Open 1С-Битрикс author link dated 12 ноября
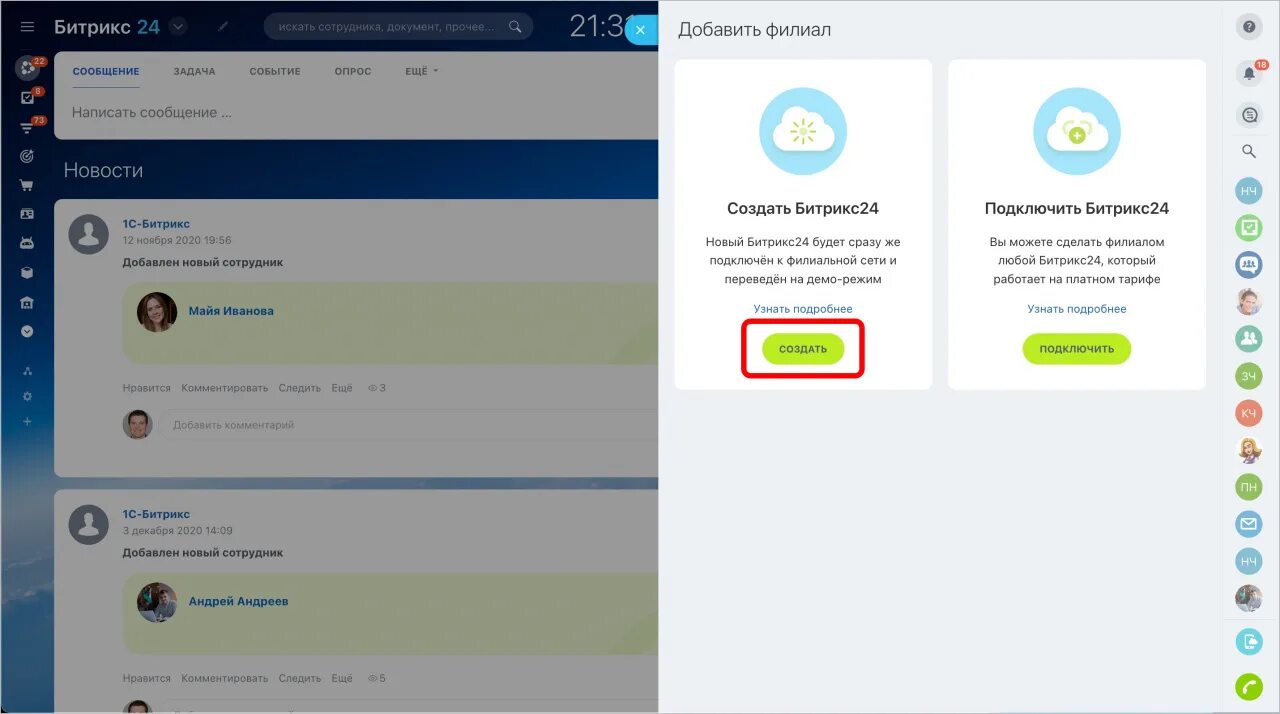Image resolution: width=1280 pixels, height=714 pixels. (x=156, y=224)
